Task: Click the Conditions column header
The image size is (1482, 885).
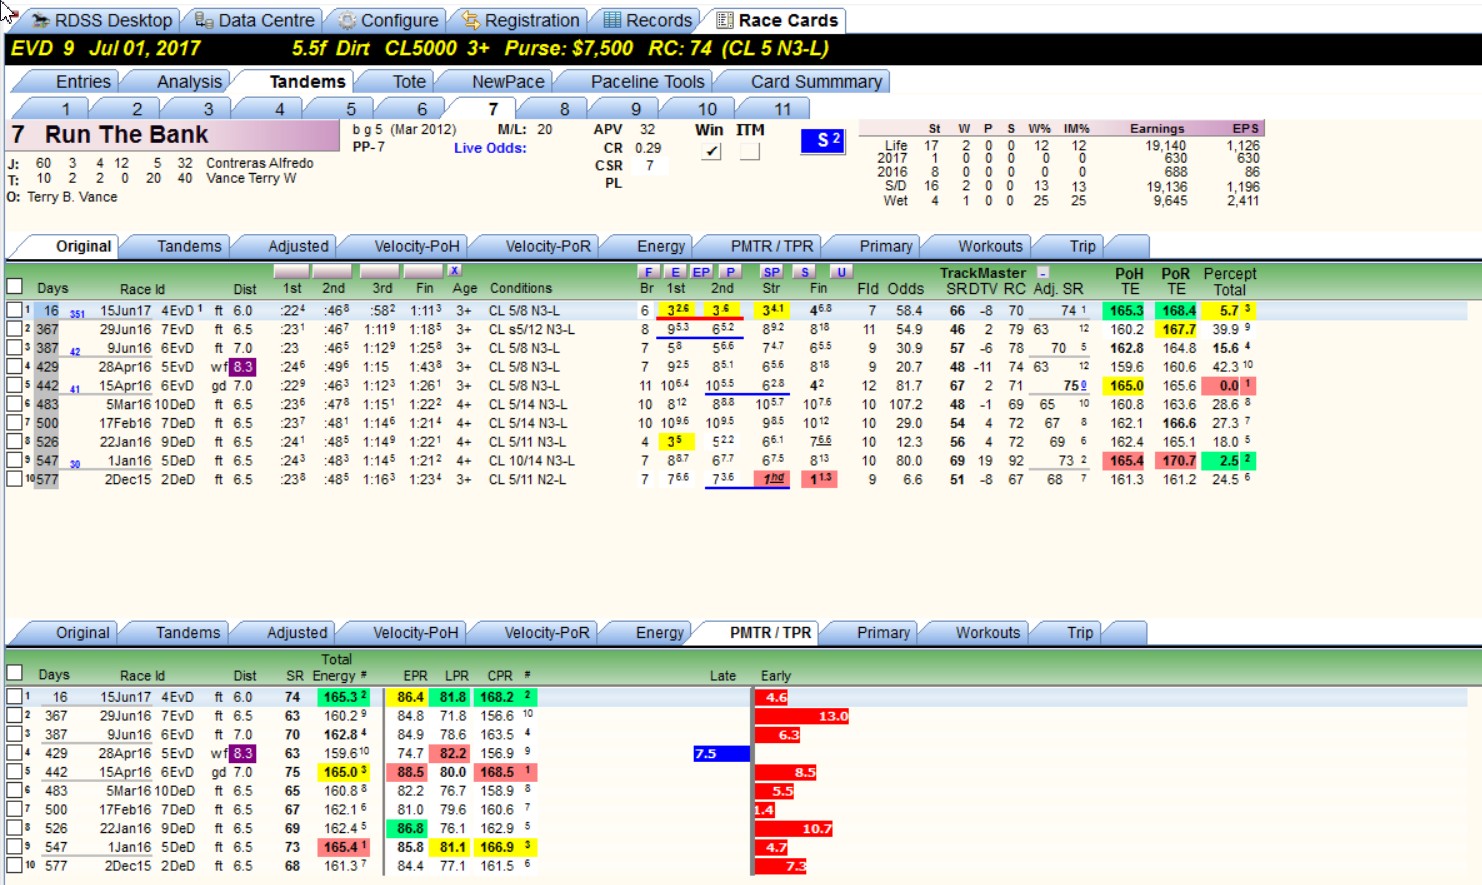Action: 520,288
